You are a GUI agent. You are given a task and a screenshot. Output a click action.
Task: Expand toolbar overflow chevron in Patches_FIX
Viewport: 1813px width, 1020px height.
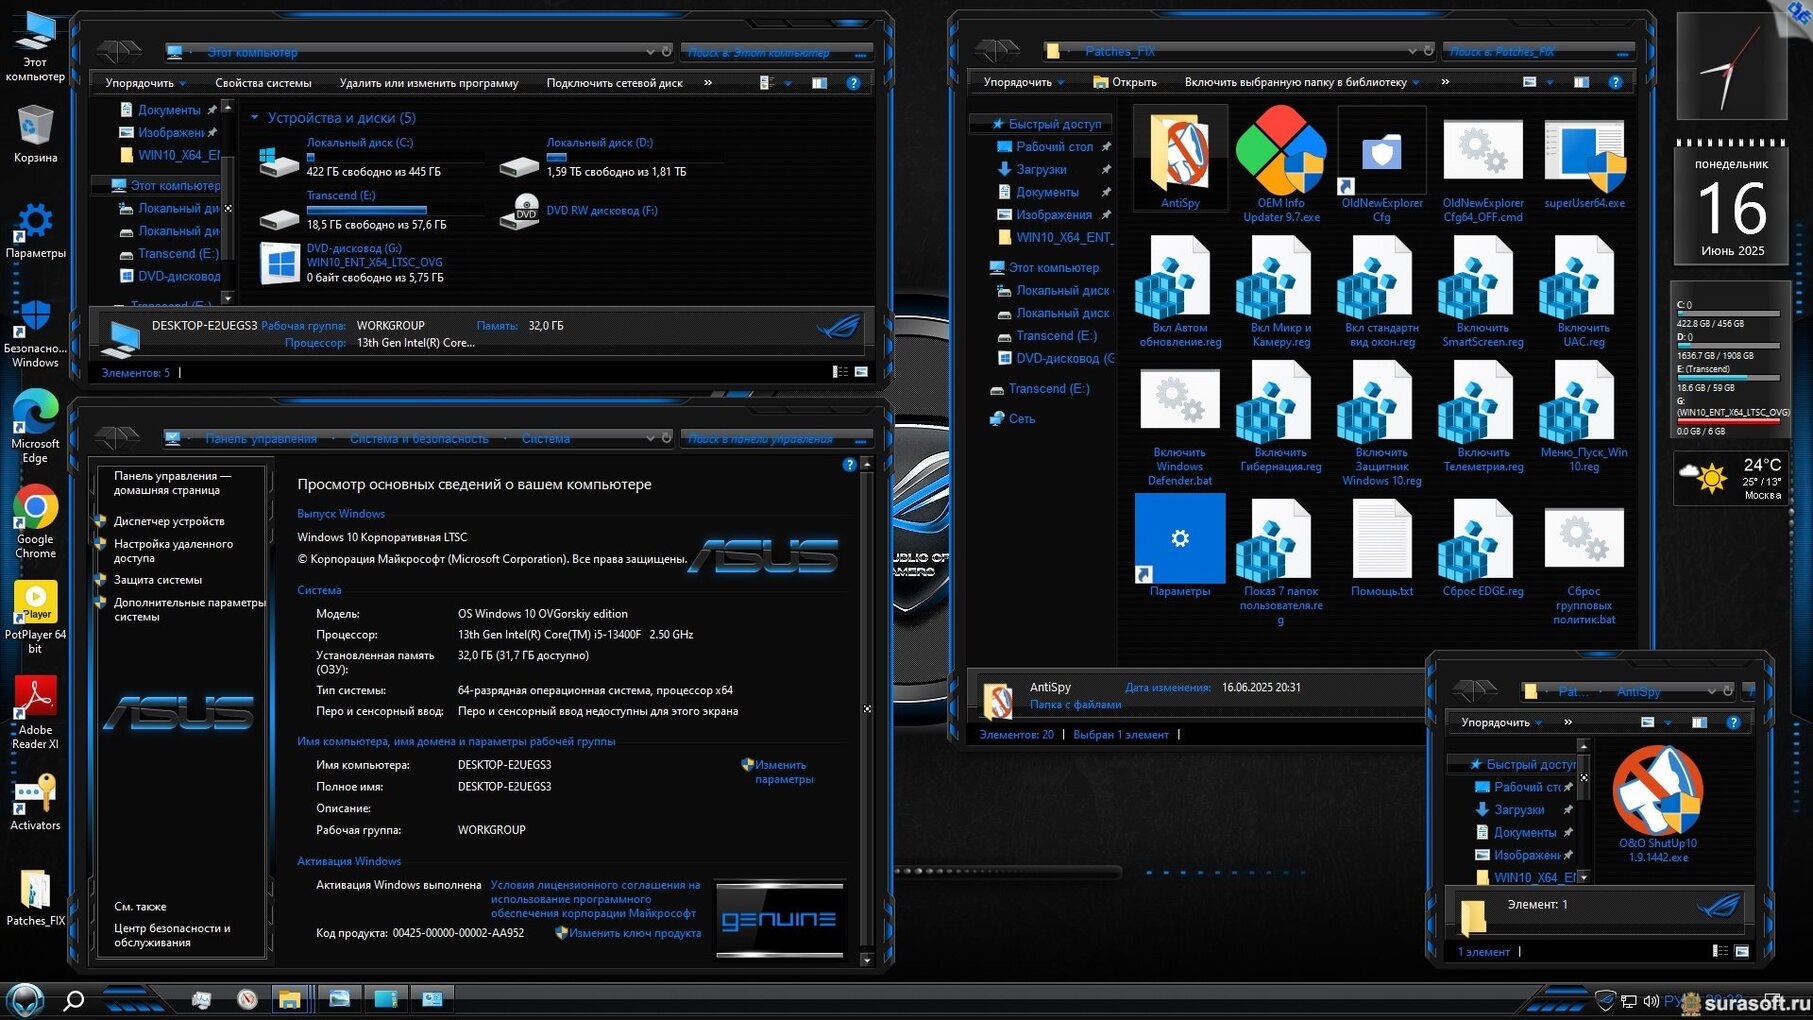pos(1445,82)
